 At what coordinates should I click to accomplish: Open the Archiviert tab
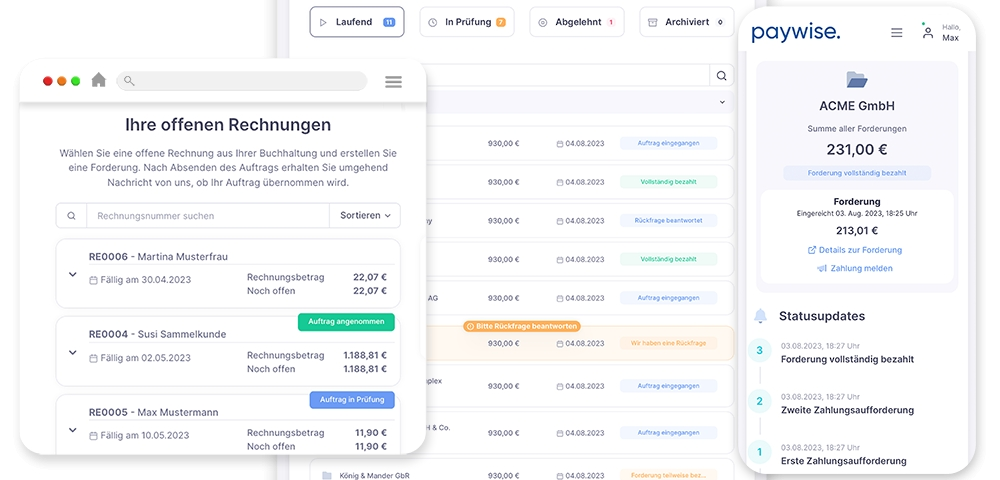[686, 22]
